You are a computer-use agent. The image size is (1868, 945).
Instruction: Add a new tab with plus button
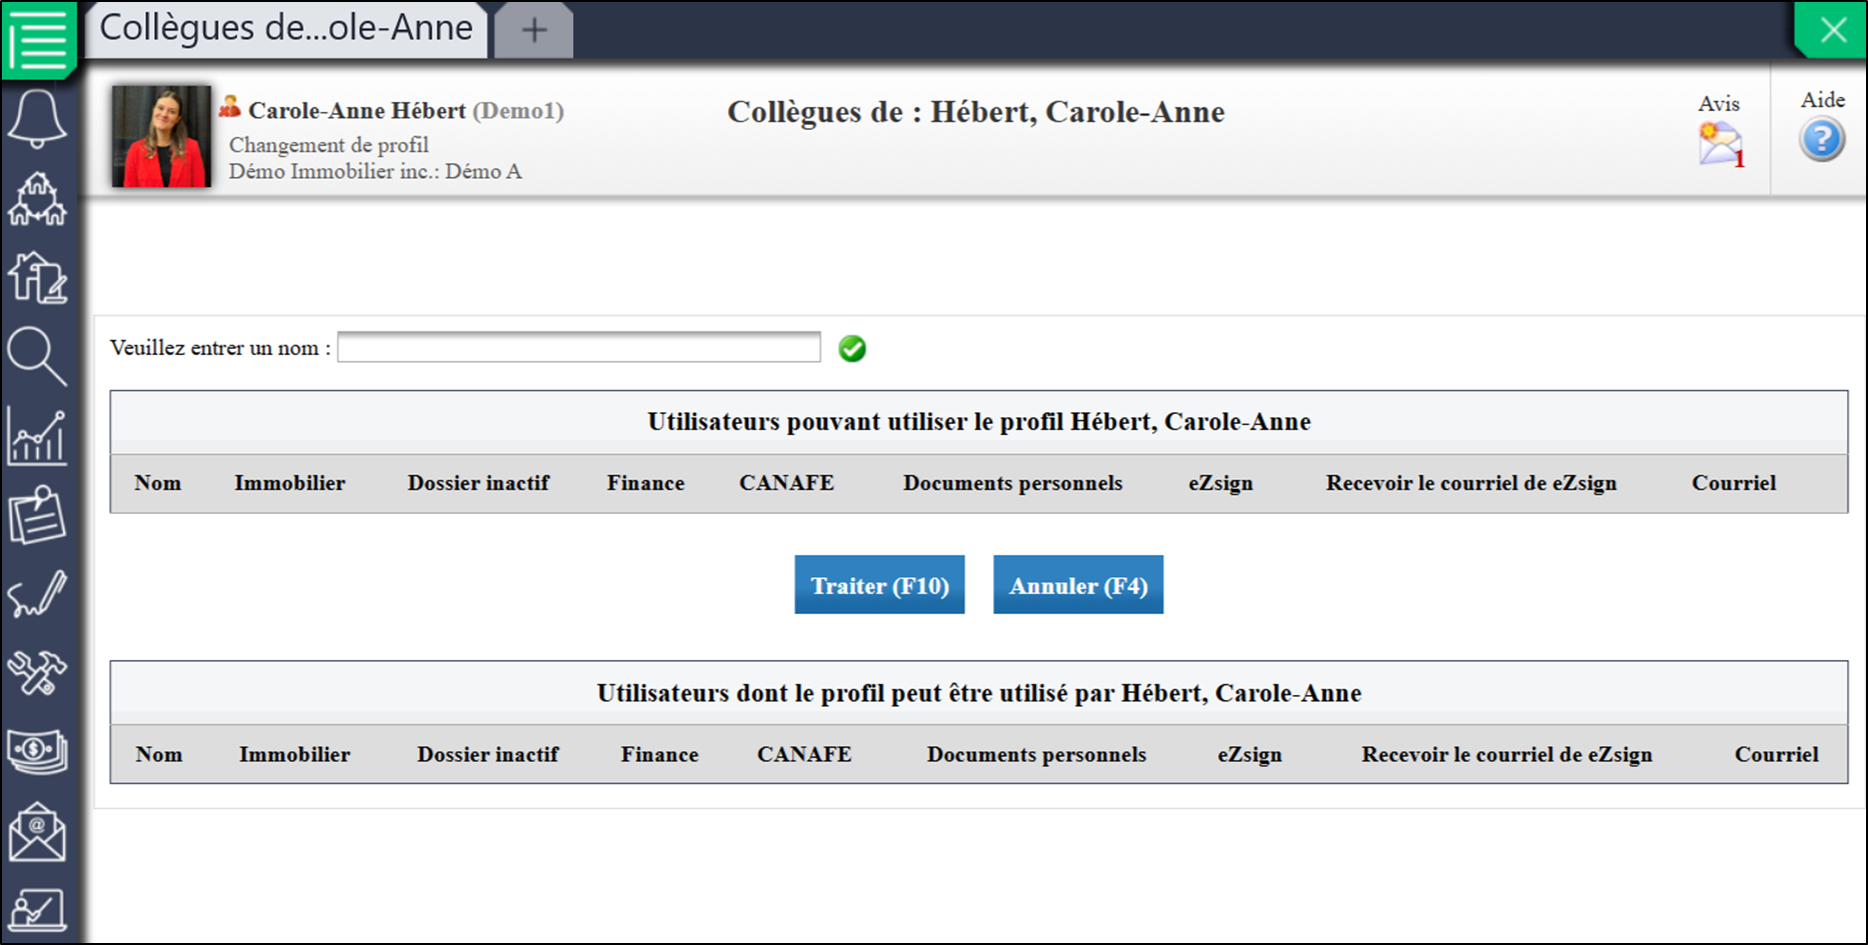point(534,30)
